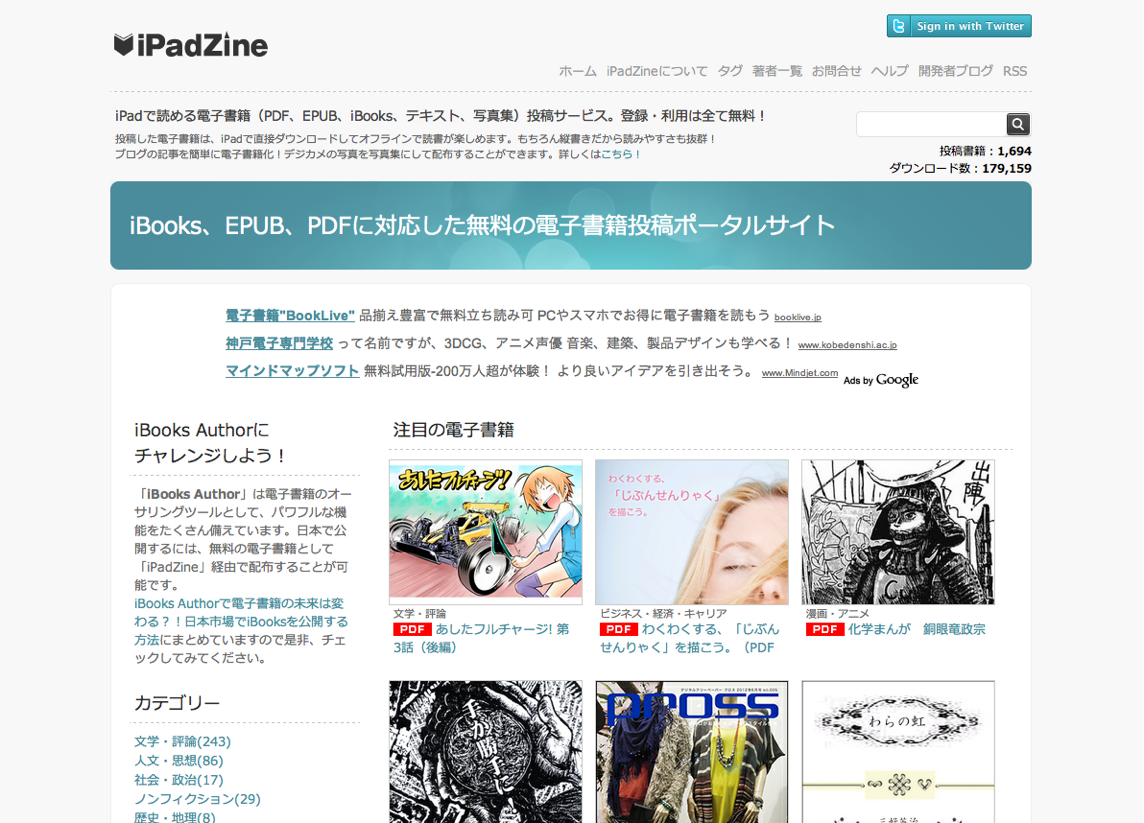
Task: Open 化学まんが 銅眼竜政宗 title link
Action: point(916,629)
